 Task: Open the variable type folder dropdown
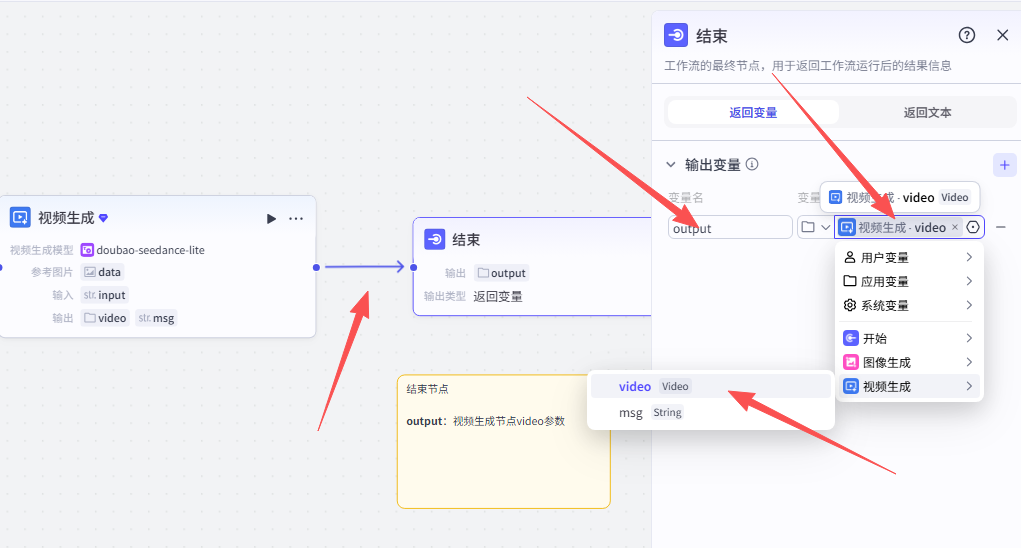coord(815,227)
